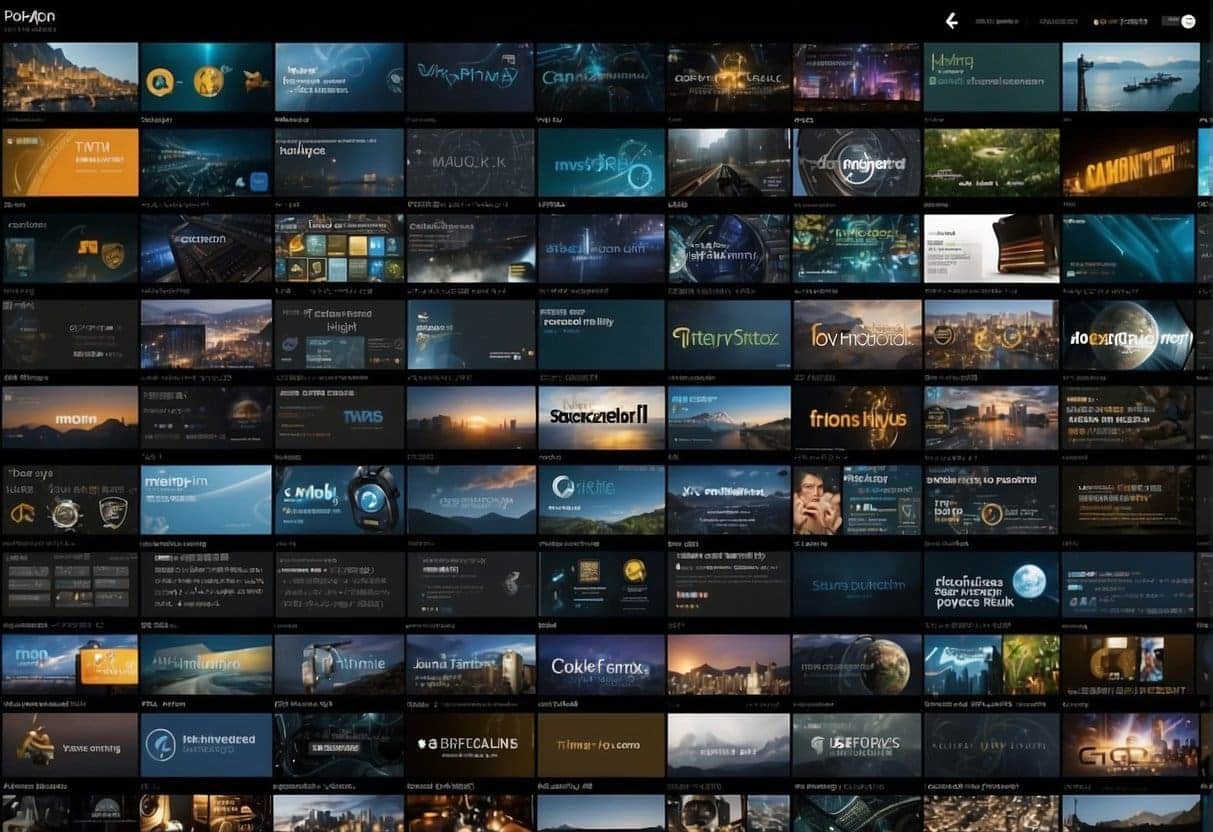The width and height of the screenshot is (1213, 832).
Task: Open the a BRFECALINS thumbnail
Action: [x=470, y=745]
